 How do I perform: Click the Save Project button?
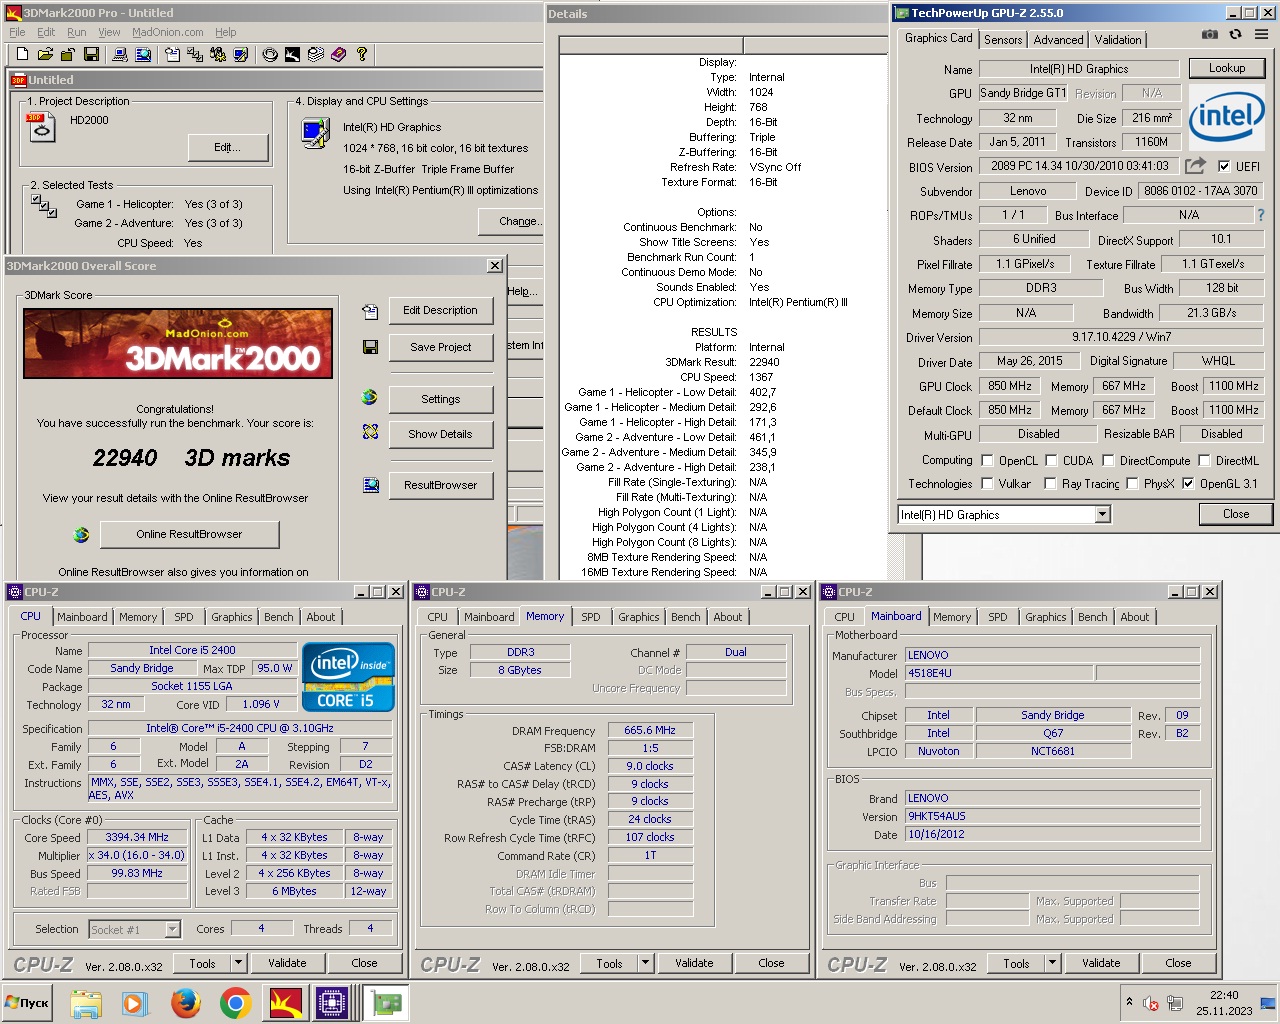pos(440,347)
